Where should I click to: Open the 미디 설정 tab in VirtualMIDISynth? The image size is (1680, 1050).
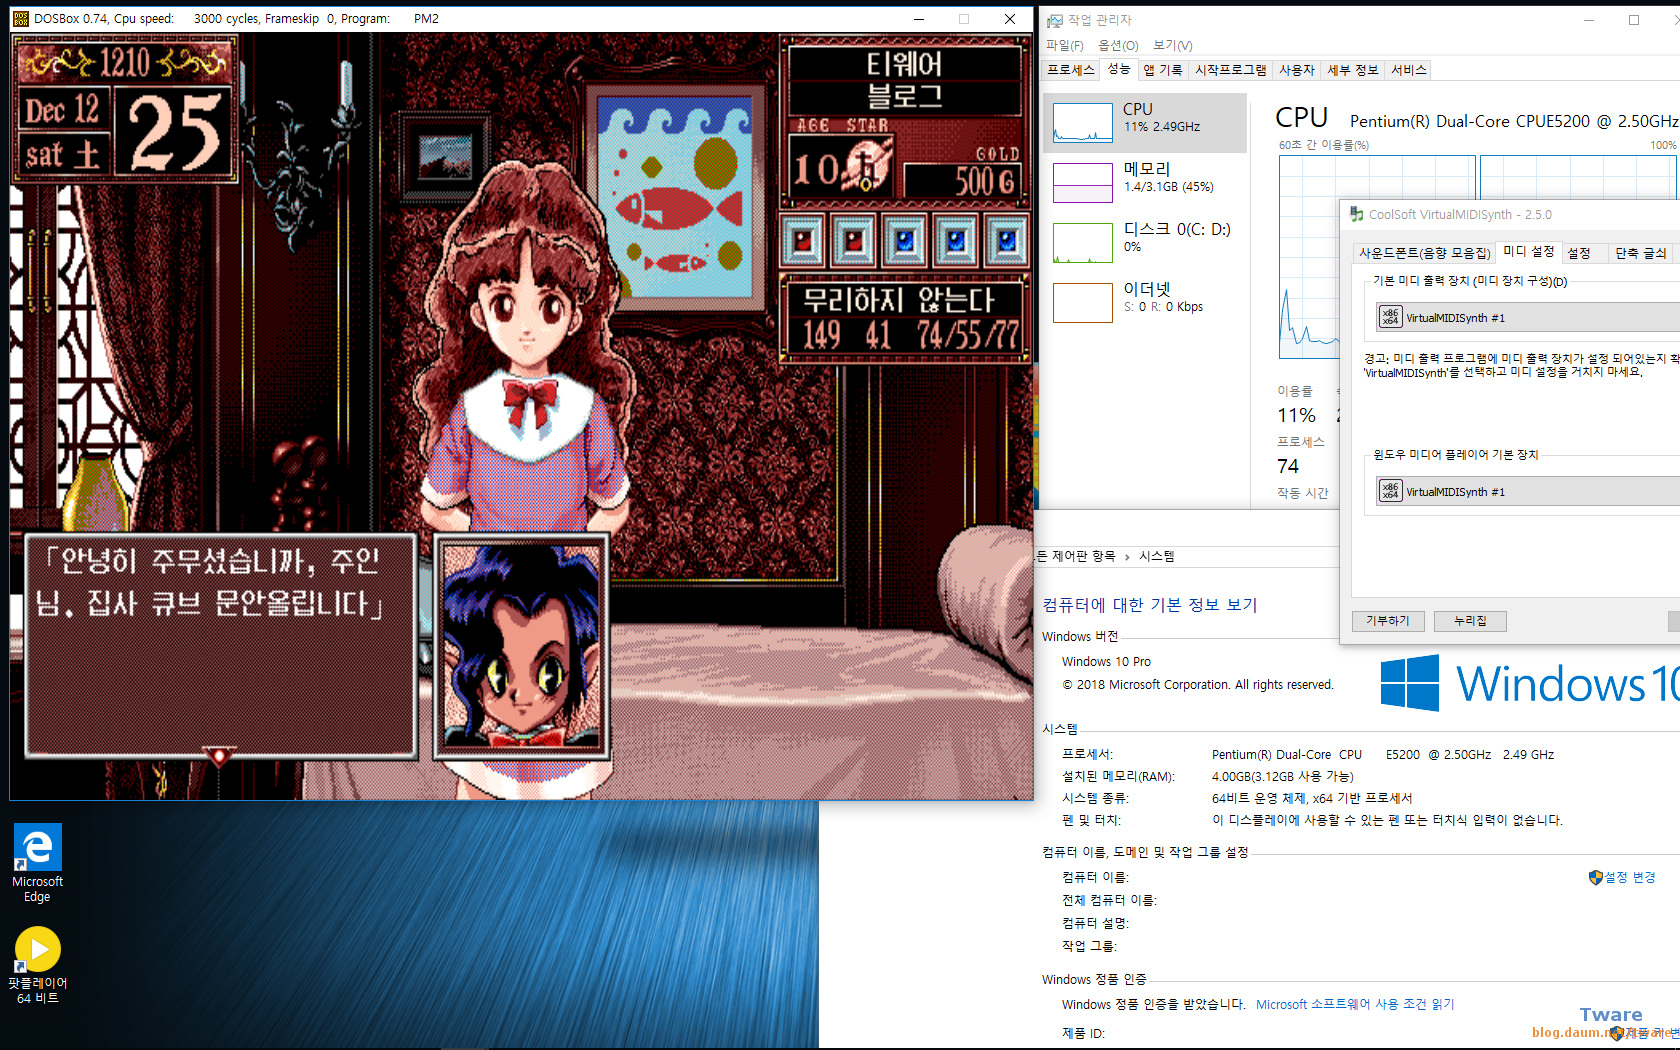(1528, 251)
